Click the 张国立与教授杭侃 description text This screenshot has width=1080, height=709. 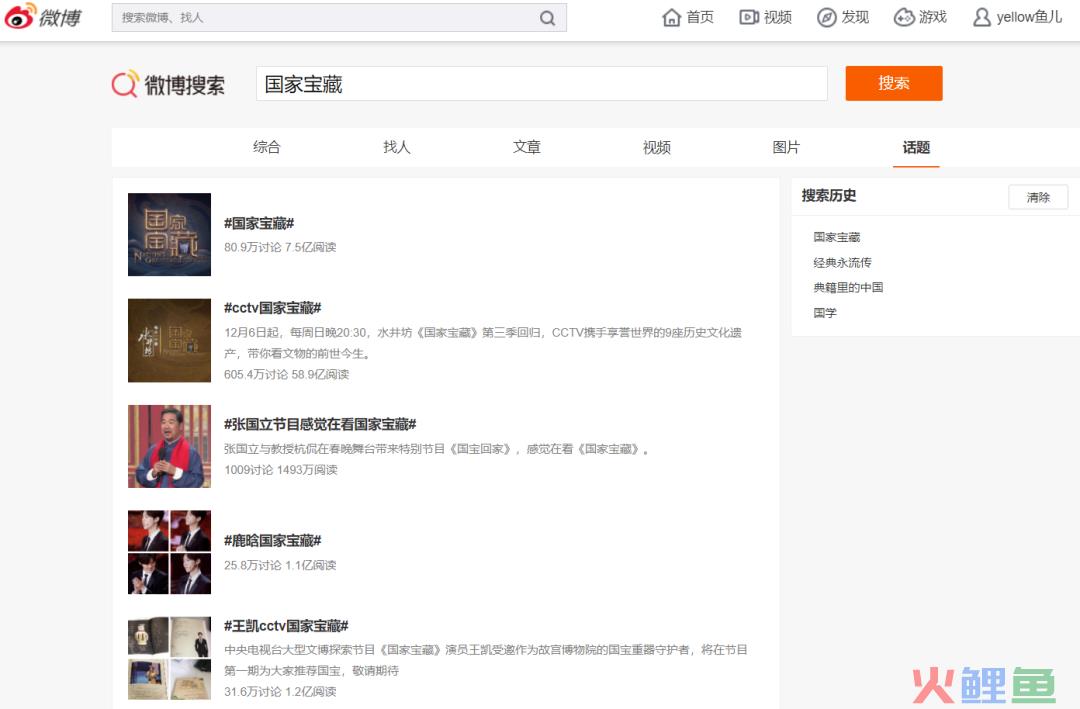point(437,449)
